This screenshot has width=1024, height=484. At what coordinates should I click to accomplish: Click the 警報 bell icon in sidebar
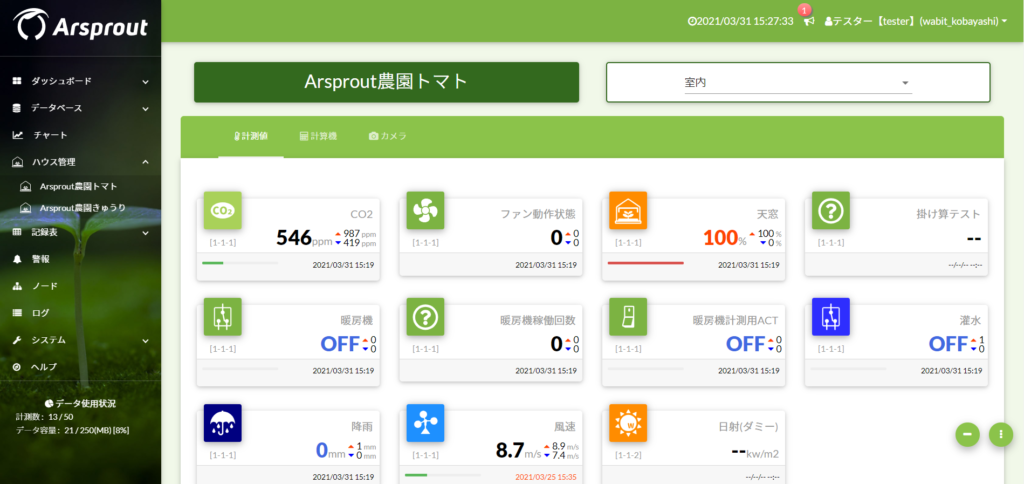click(x=18, y=259)
